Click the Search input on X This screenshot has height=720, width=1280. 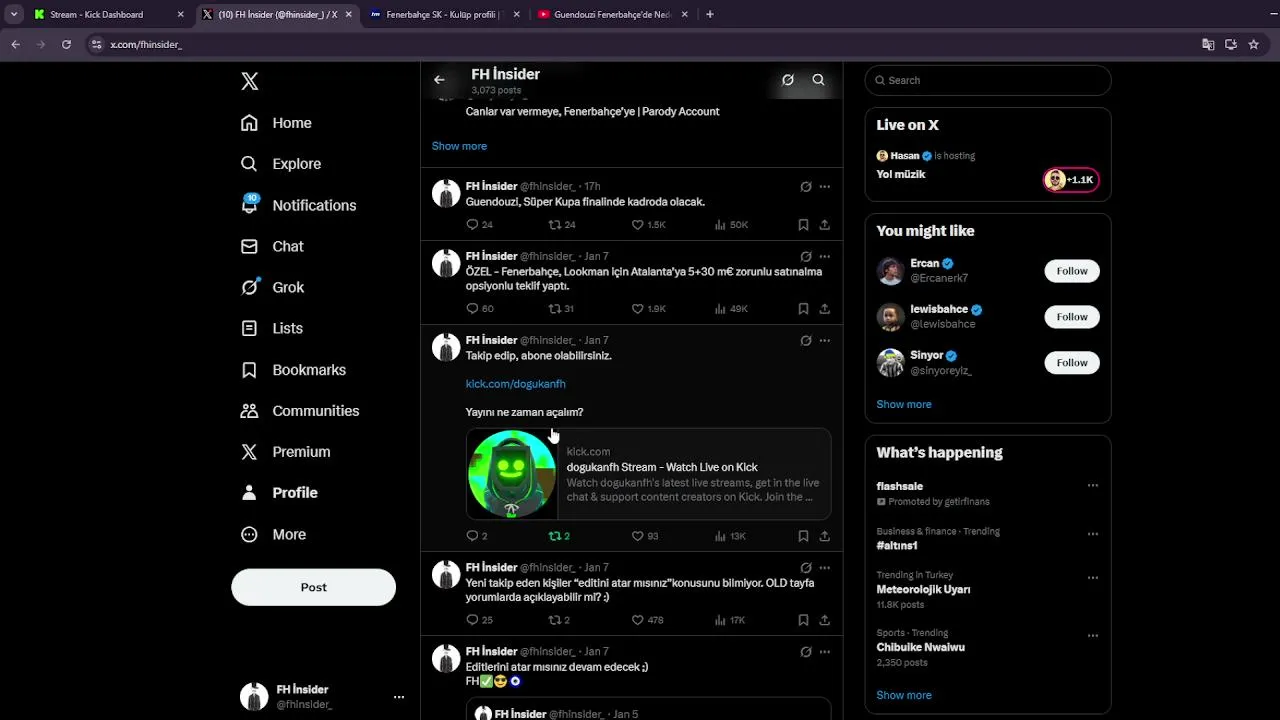988,80
